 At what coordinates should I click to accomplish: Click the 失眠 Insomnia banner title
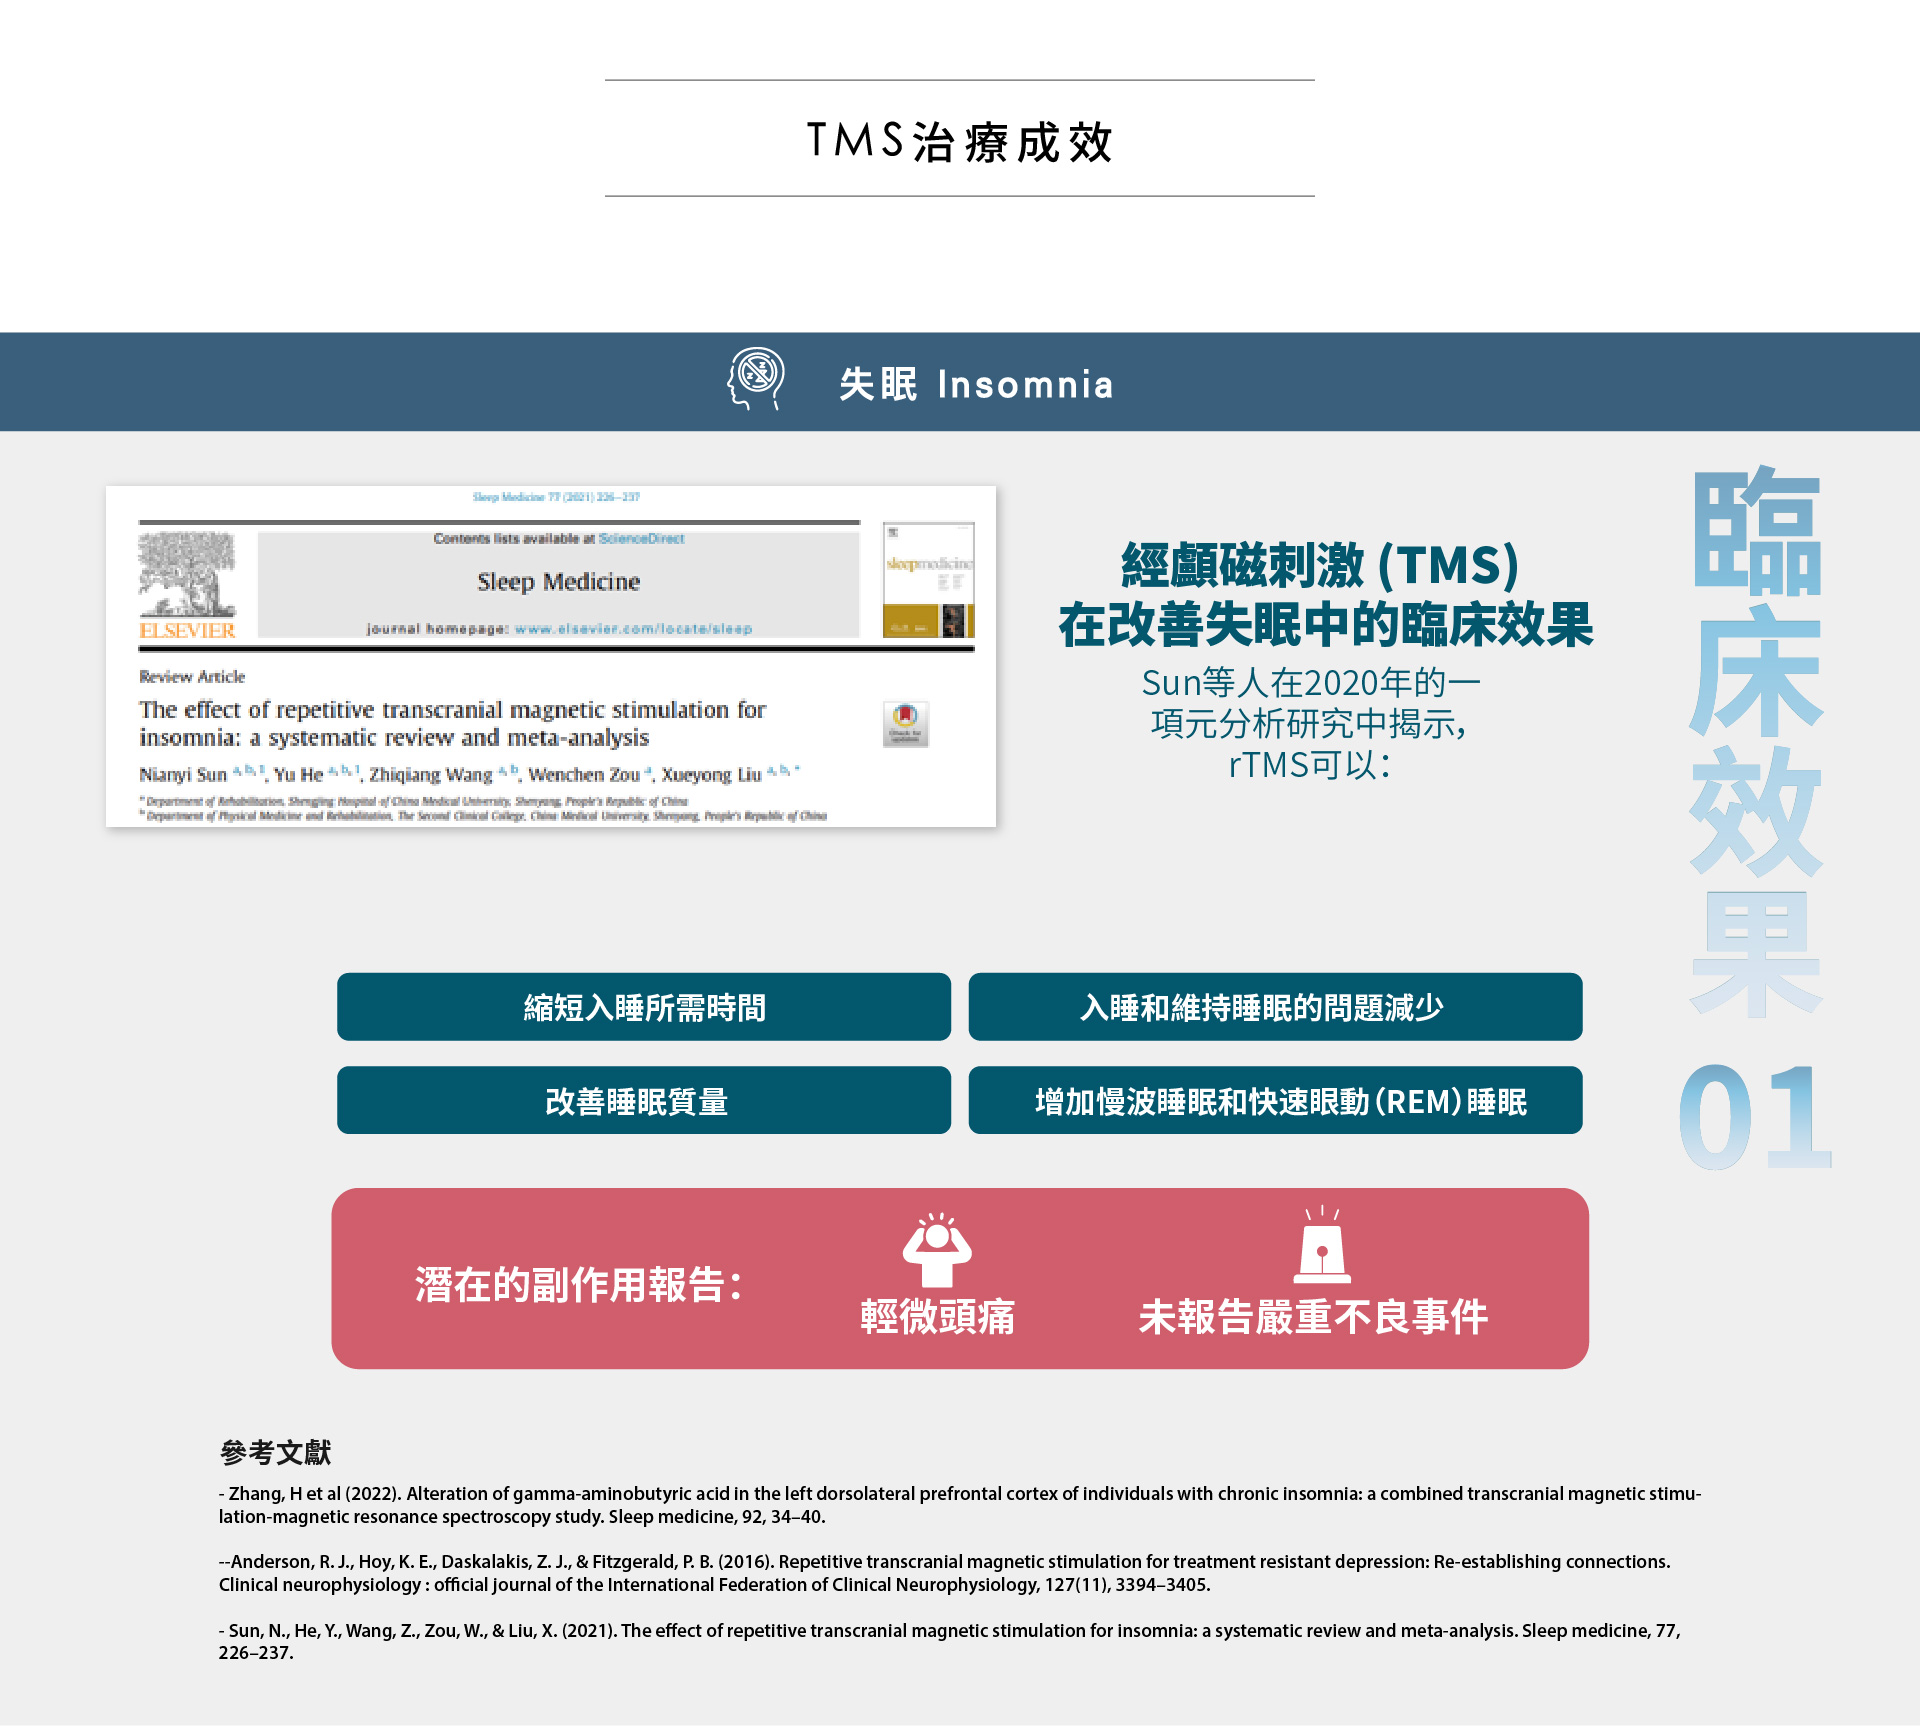(976, 384)
